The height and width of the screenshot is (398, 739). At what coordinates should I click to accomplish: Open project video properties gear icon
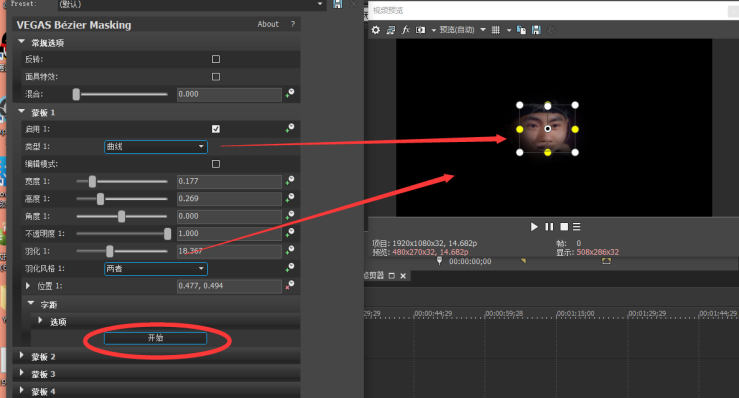pyautogui.click(x=376, y=30)
